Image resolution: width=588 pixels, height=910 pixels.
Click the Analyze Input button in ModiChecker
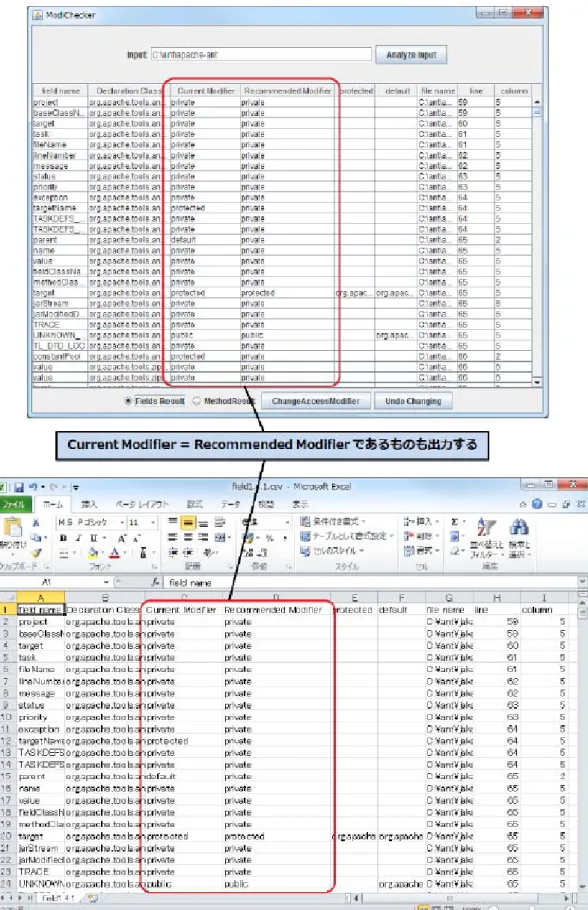(411, 55)
